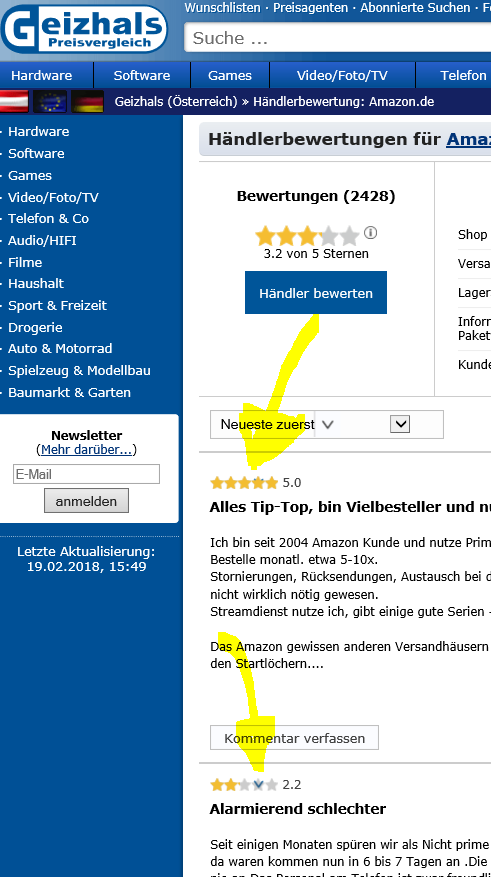The image size is (491, 877).
Task: Click the info icon beside rating stars
Action: pos(370,232)
